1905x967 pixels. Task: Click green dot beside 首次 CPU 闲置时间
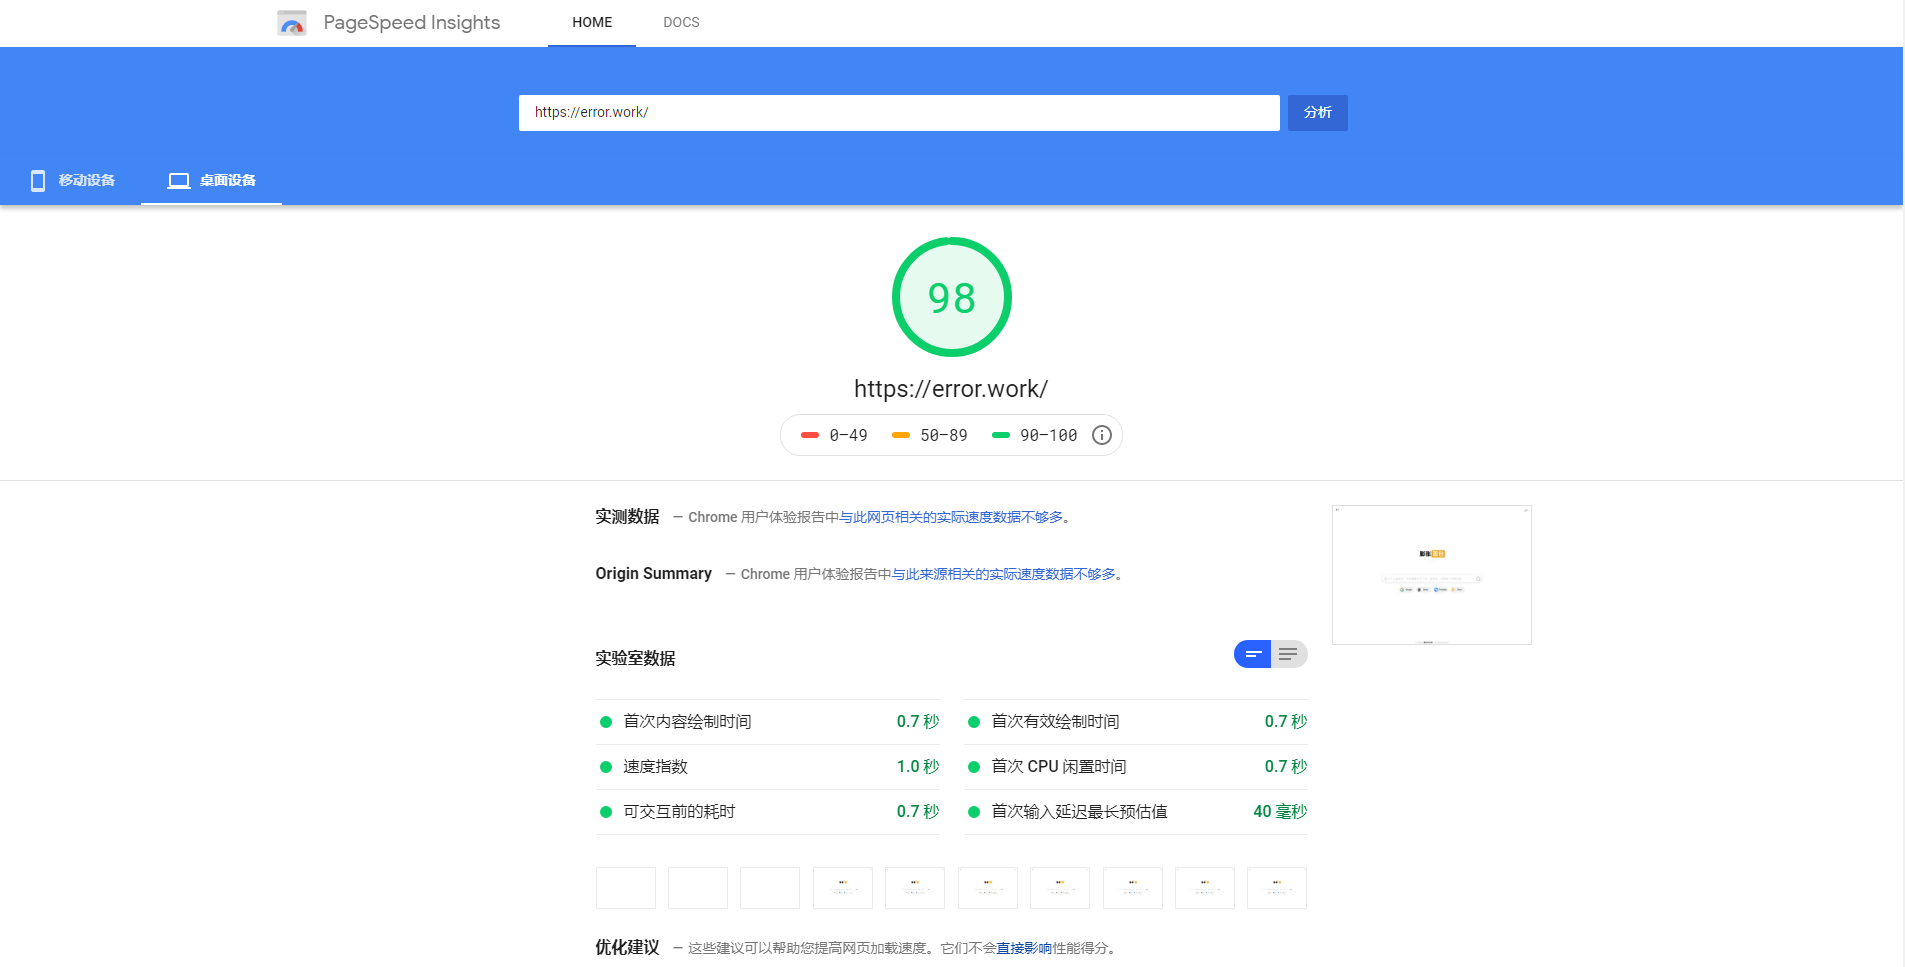[x=973, y=767]
